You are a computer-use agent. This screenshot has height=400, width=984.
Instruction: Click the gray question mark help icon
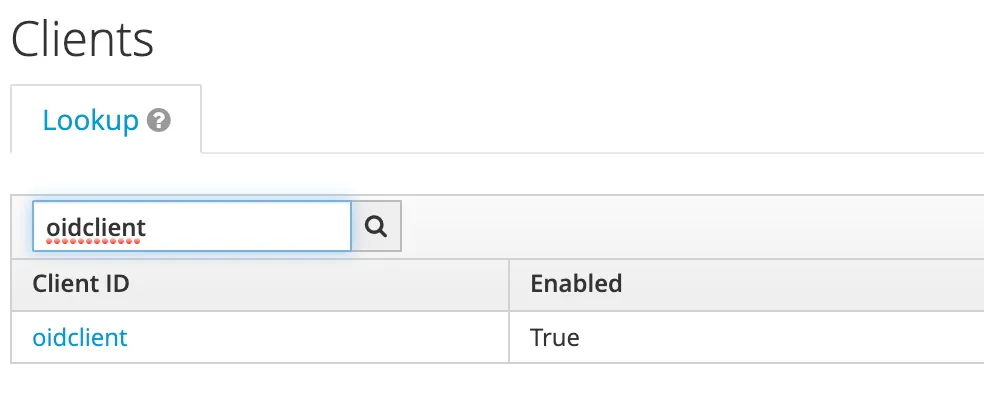[158, 121]
